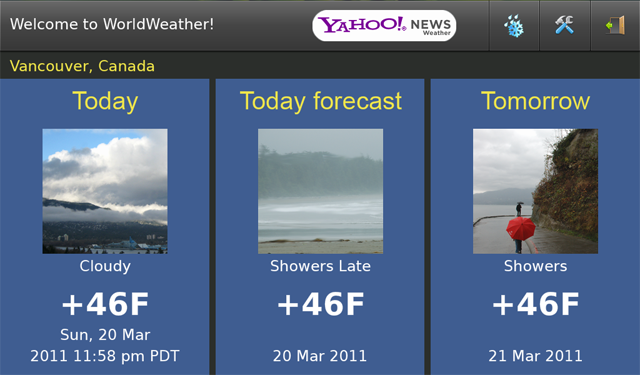This screenshot has width=640, height=375.
Task: Click the Today forecast panel heading
Action: click(x=320, y=101)
